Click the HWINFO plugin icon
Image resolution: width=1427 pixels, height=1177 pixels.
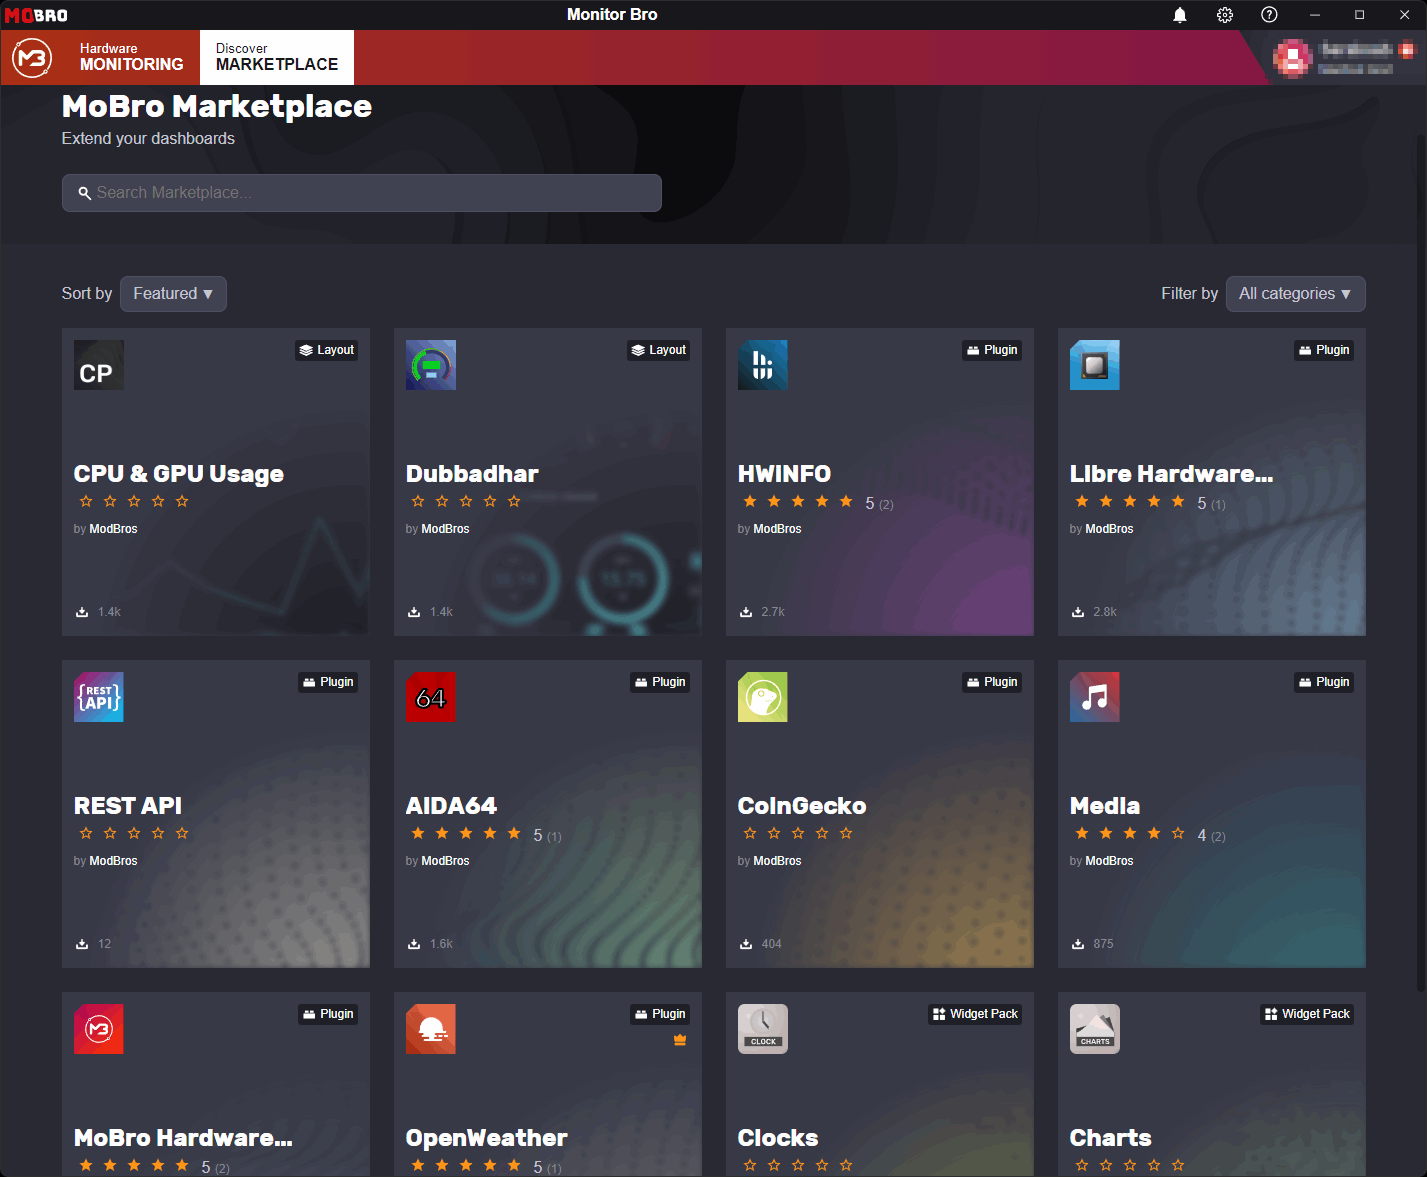[x=763, y=365]
